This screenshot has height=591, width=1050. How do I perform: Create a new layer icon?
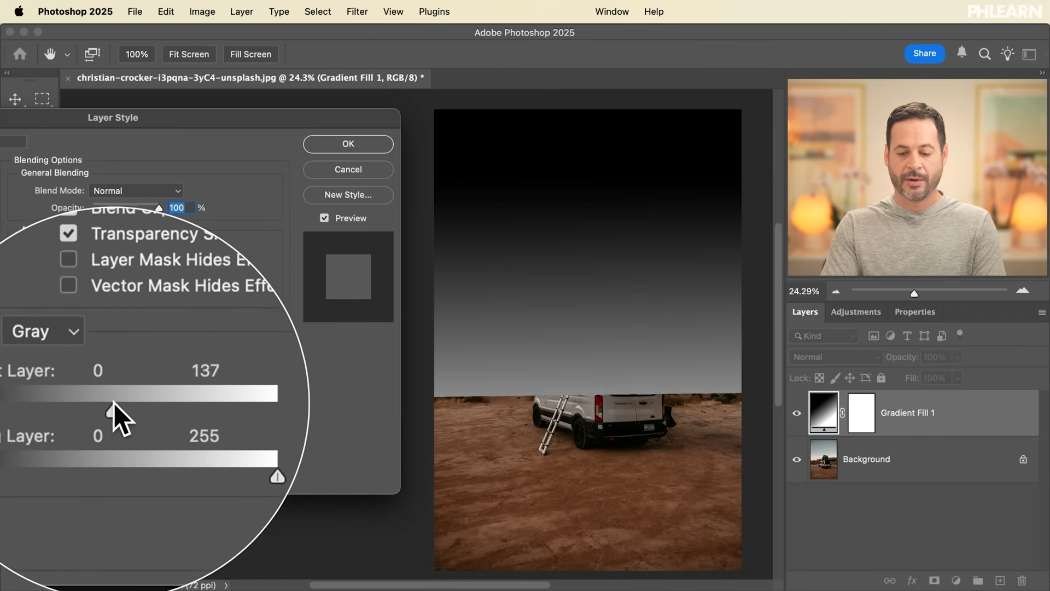[1000, 581]
